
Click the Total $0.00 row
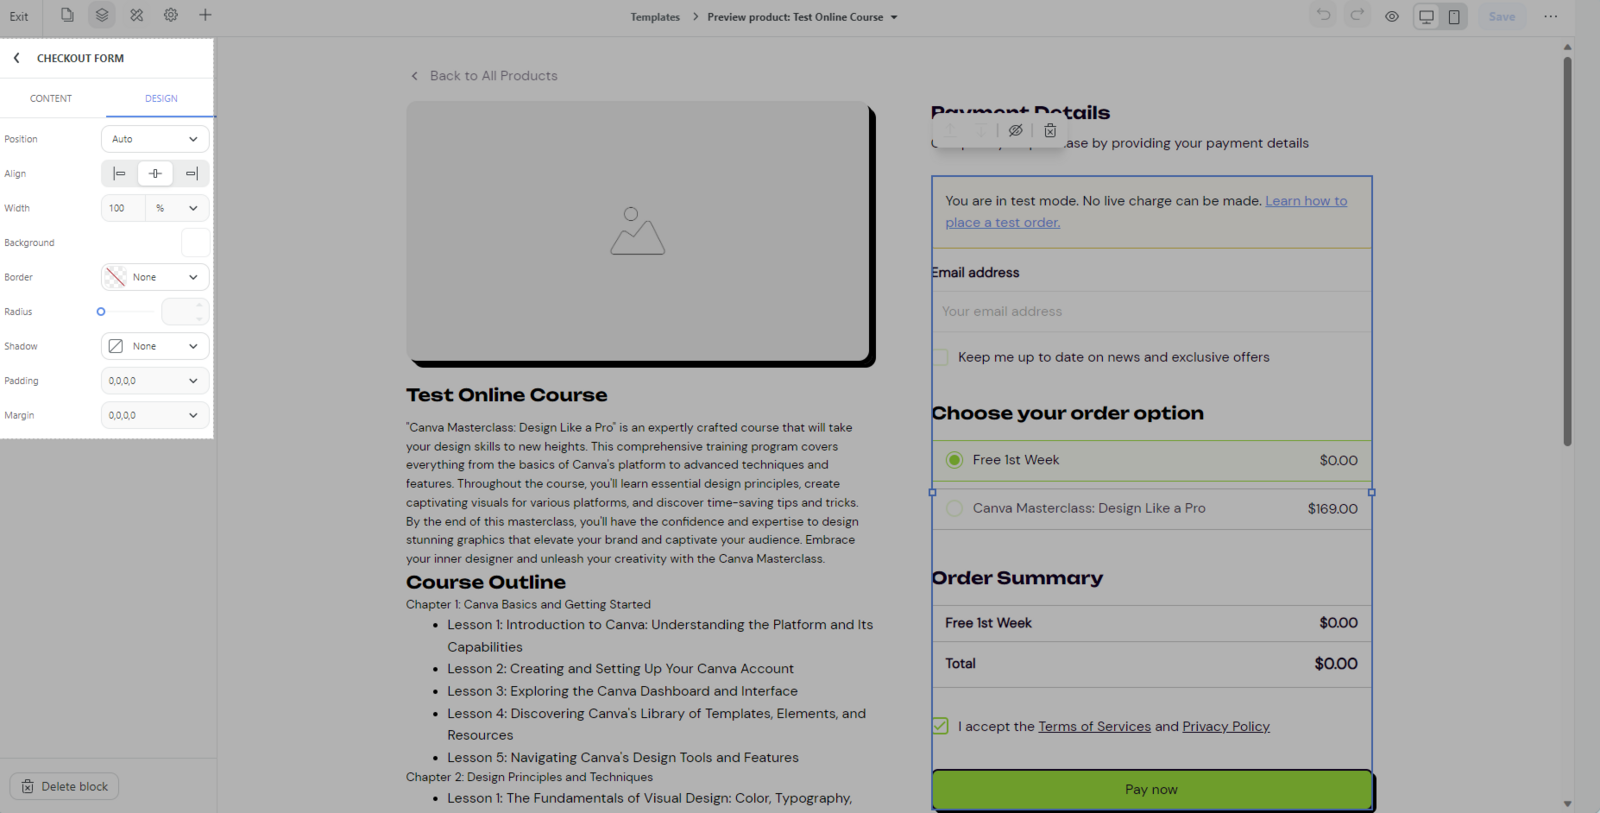click(1151, 664)
